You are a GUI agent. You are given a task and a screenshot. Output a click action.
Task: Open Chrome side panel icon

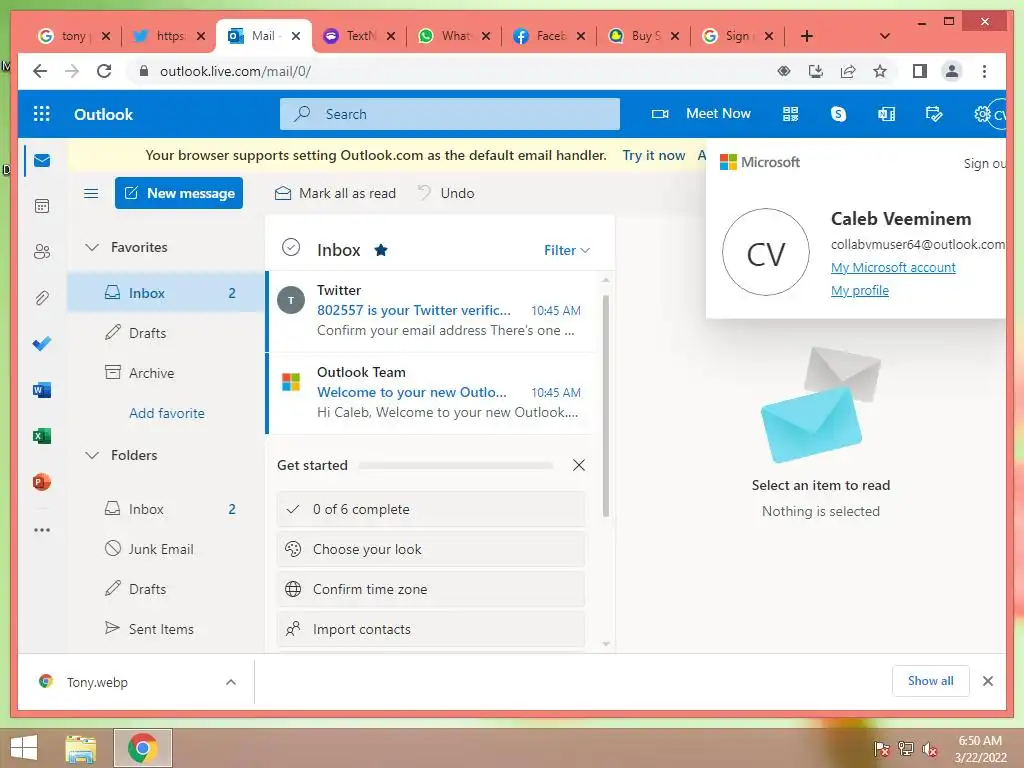pyautogui.click(x=920, y=71)
